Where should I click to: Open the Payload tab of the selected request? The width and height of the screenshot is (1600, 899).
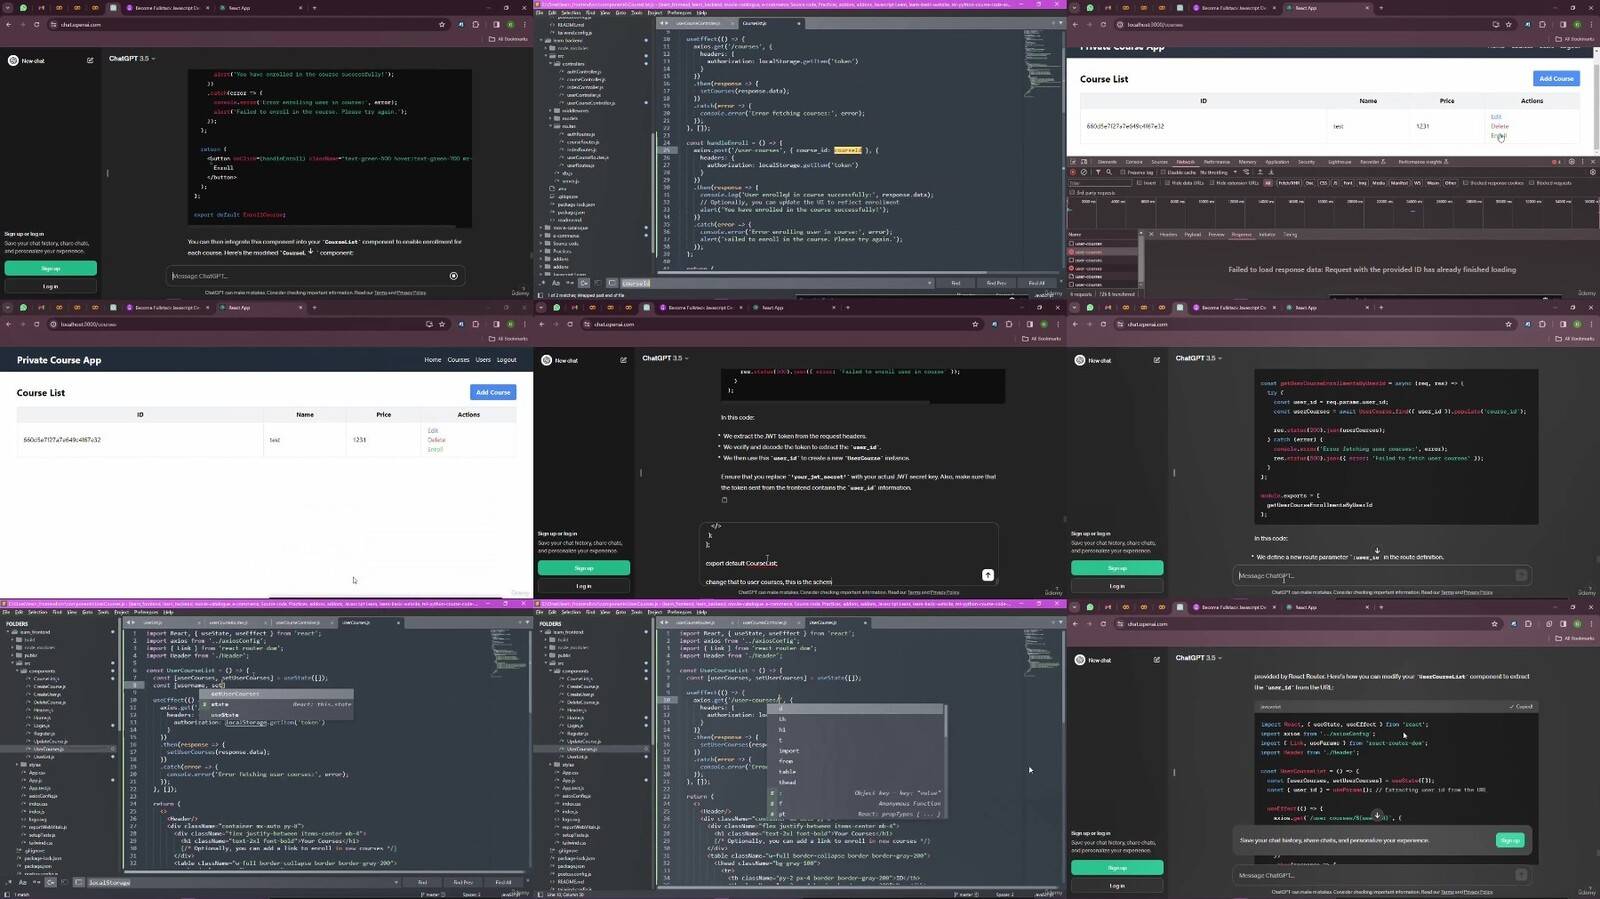pyautogui.click(x=1193, y=234)
